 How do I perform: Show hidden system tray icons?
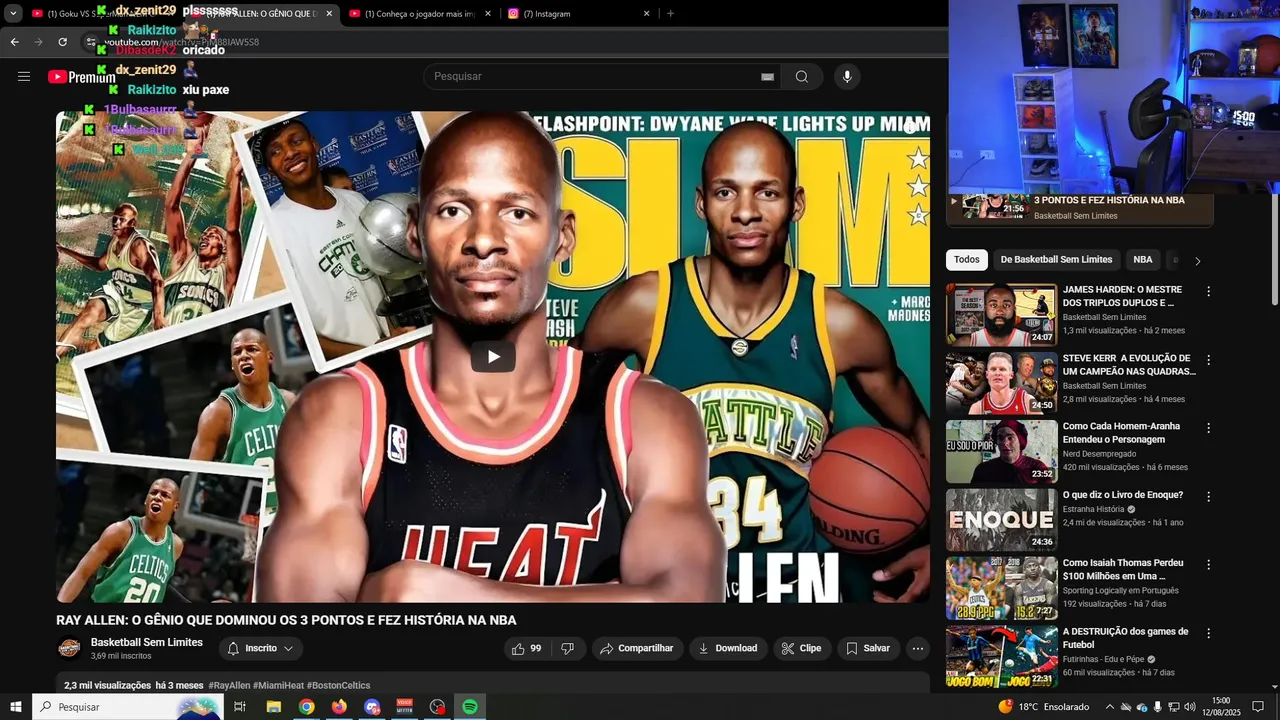tap(1109, 707)
